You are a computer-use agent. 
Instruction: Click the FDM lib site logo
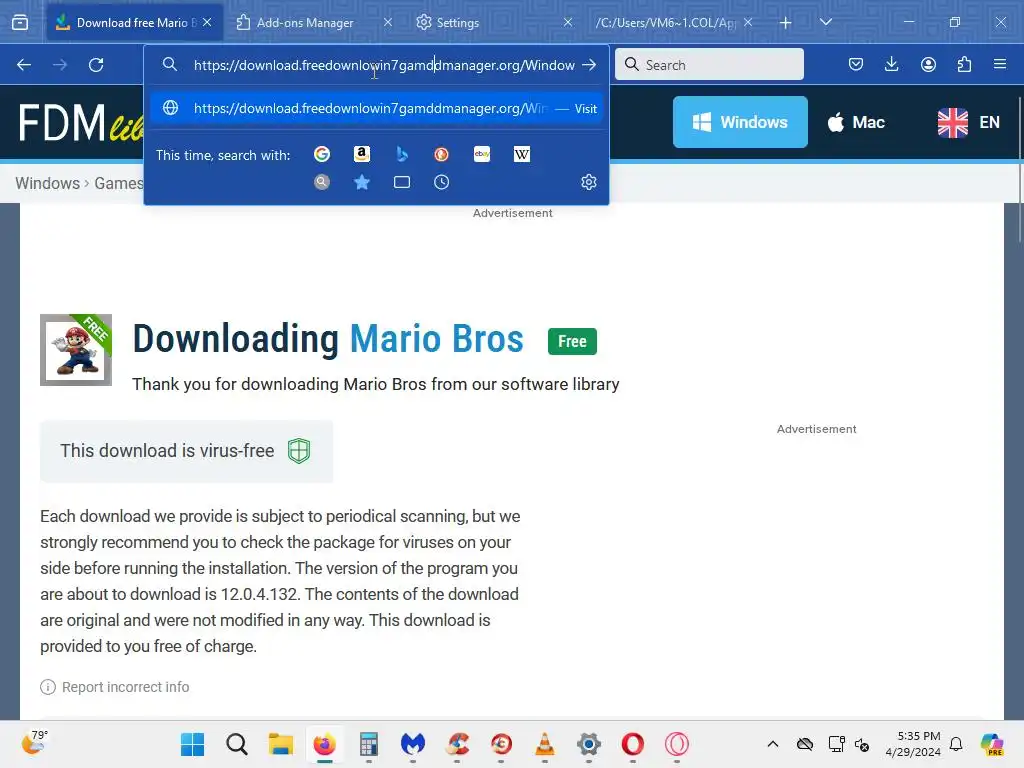tap(81, 123)
